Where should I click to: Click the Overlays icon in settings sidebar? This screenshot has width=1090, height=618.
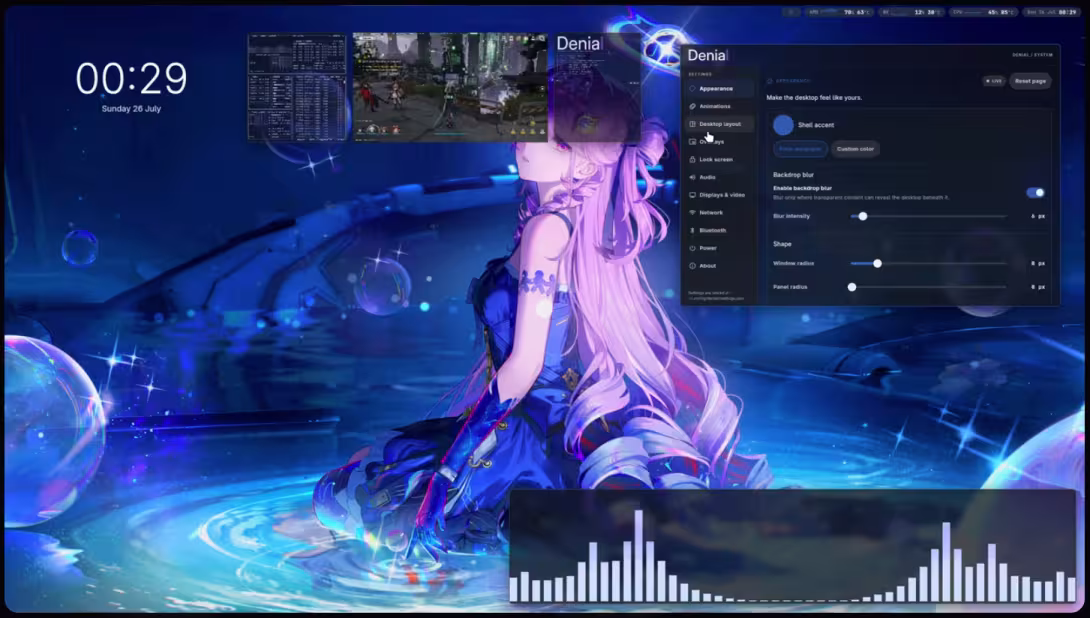point(692,142)
